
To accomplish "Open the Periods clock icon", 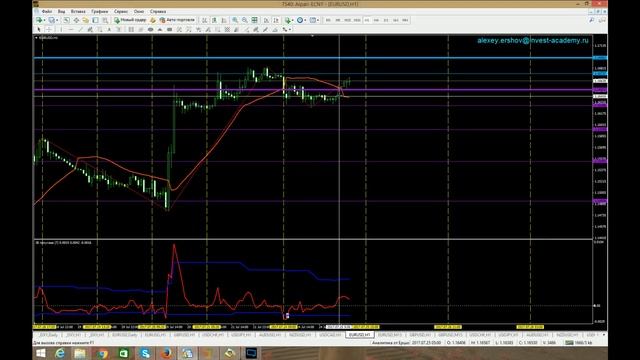I will (x=300, y=20).
